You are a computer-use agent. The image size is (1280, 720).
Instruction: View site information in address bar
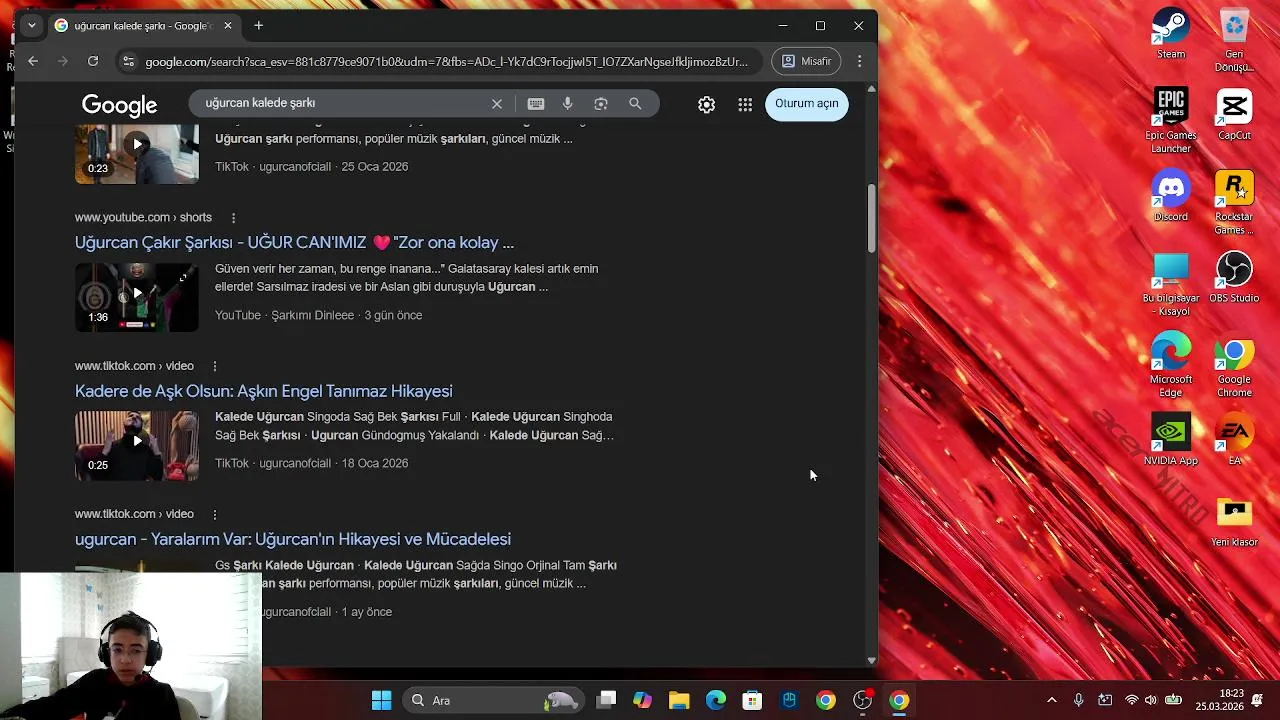(128, 61)
